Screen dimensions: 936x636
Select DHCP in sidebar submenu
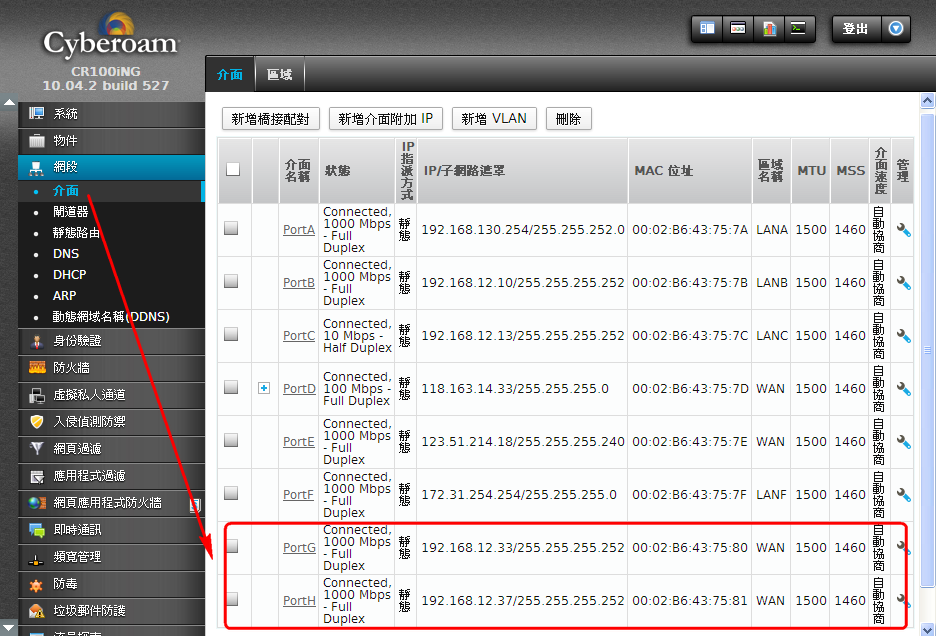pos(69,275)
